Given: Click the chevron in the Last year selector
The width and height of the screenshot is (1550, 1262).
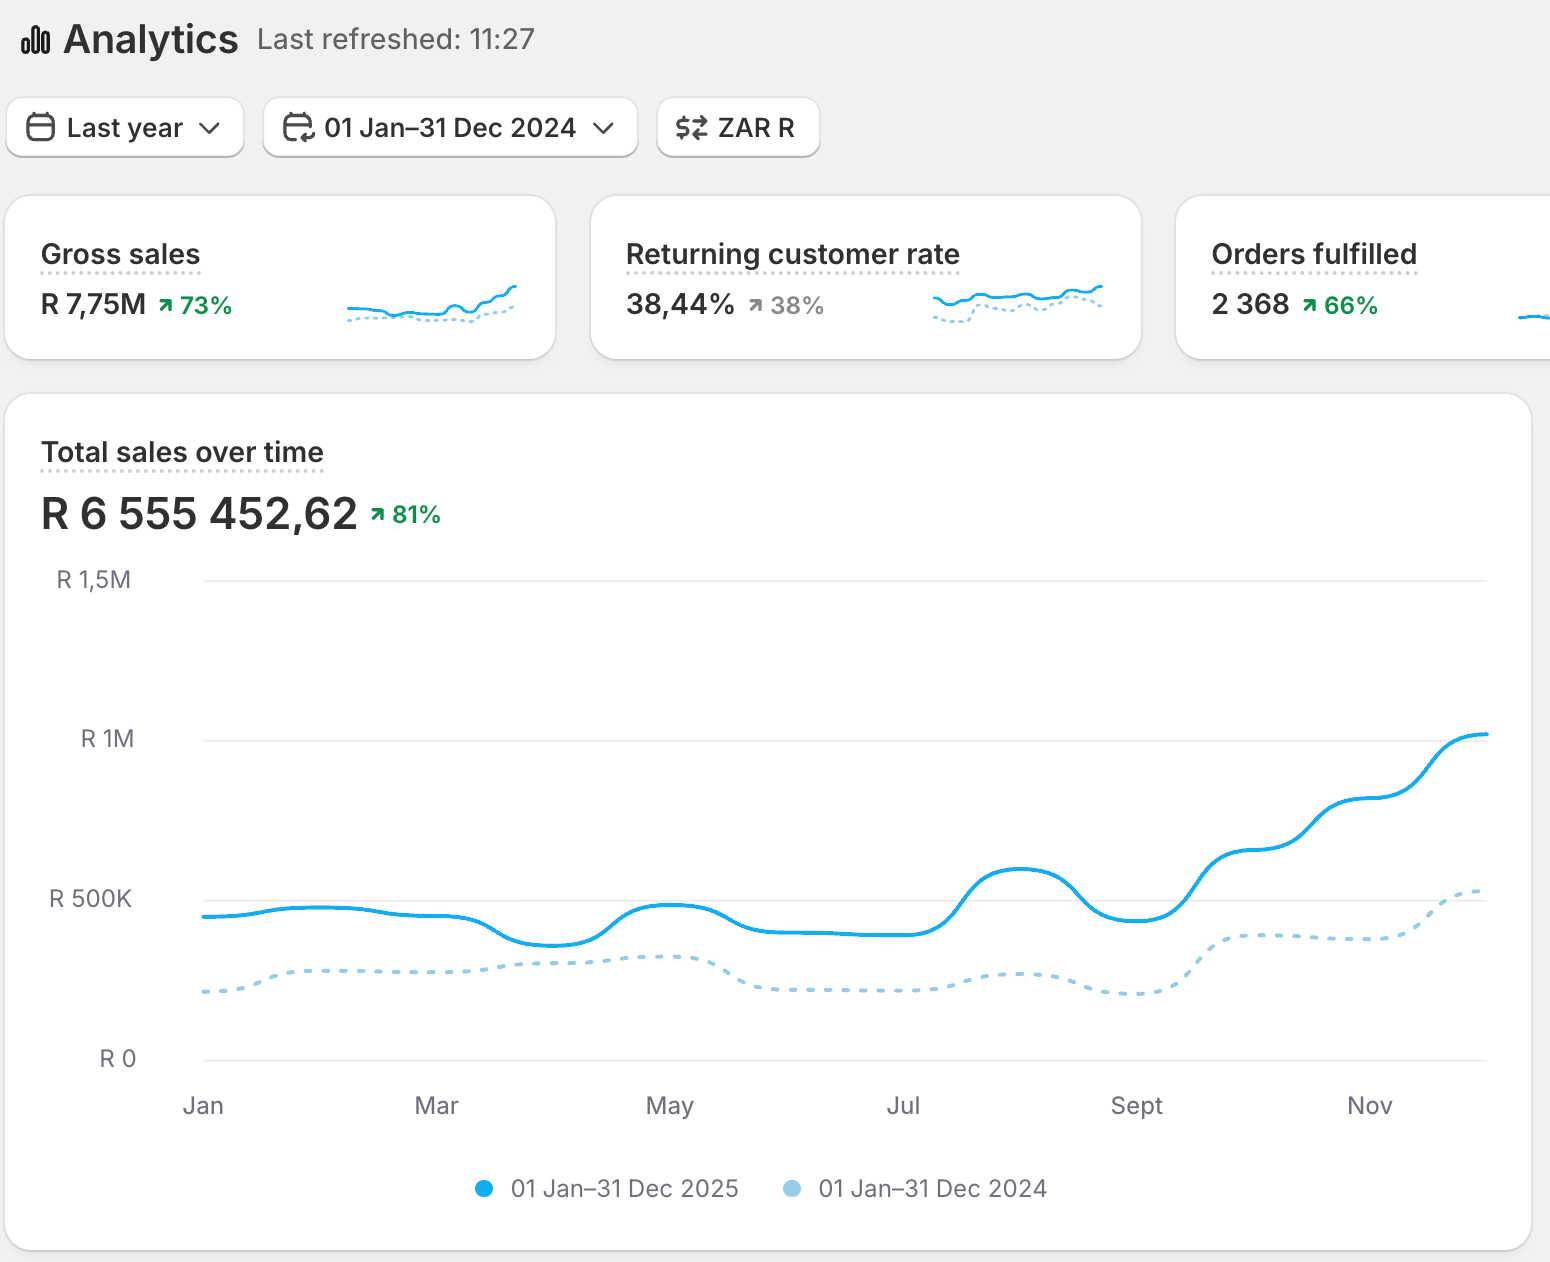Looking at the screenshot, I should point(209,128).
